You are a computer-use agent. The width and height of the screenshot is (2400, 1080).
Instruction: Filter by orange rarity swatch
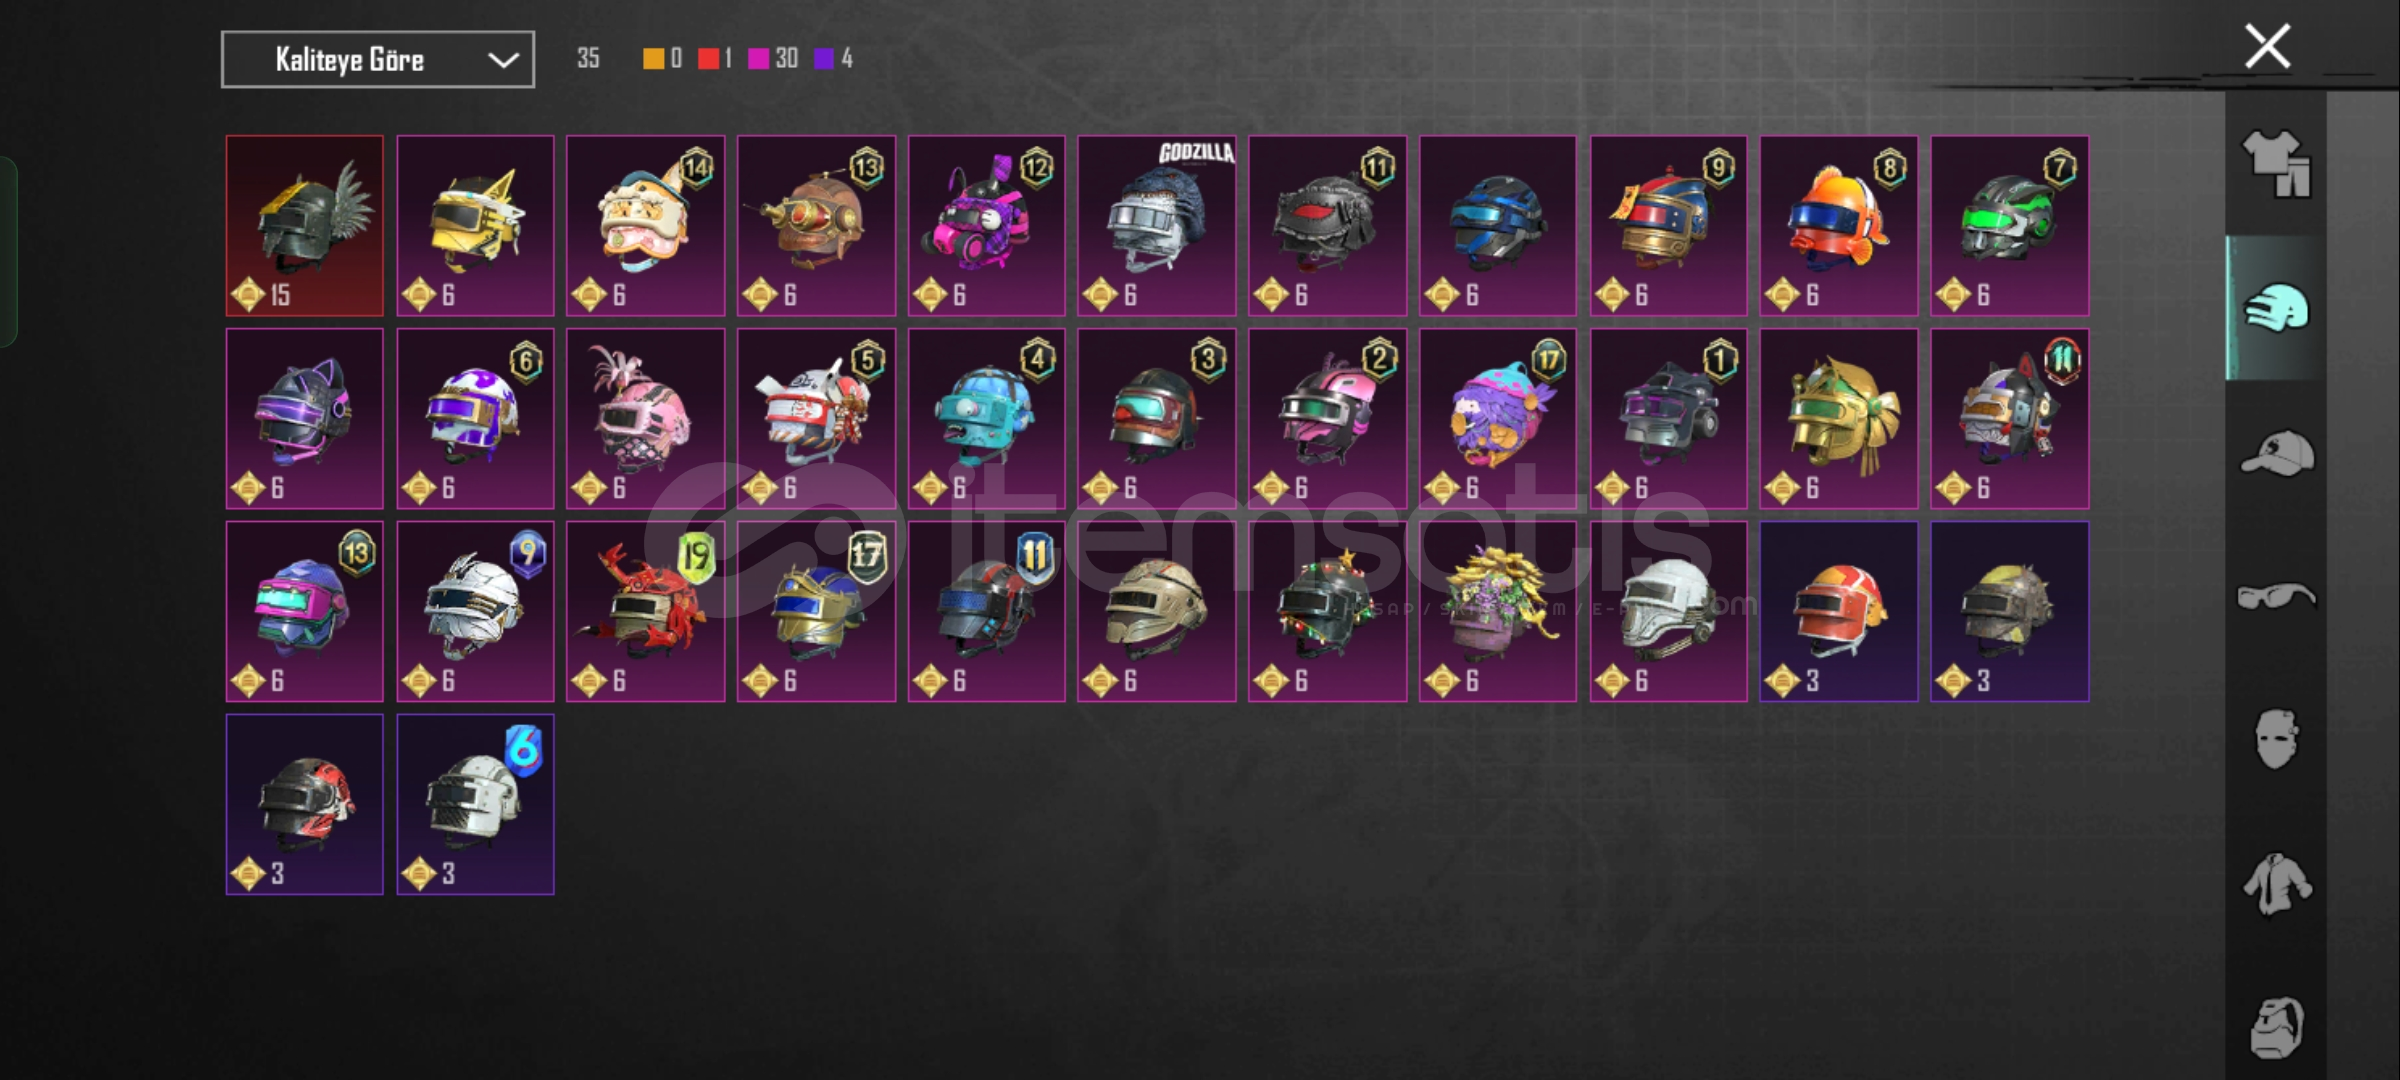click(653, 59)
